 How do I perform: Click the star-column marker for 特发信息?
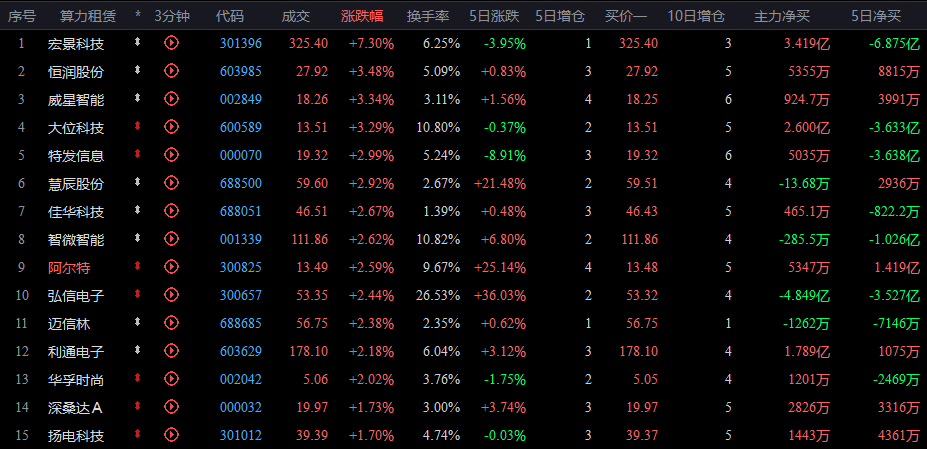[138, 154]
